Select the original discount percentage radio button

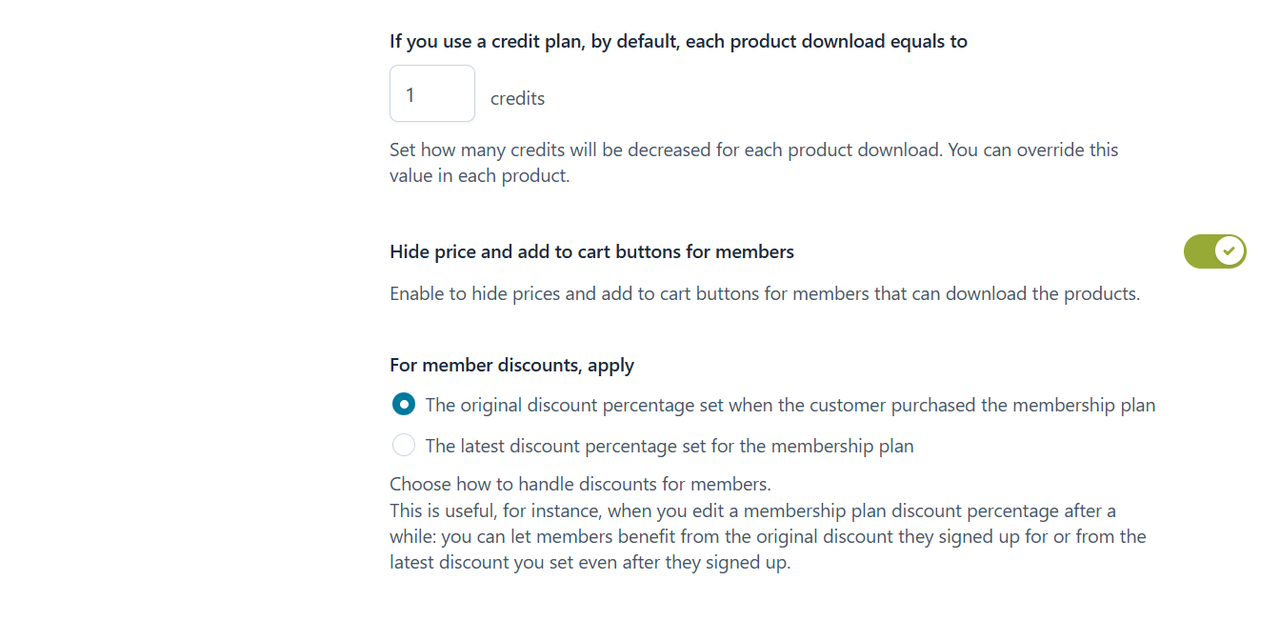tap(404, 405)
